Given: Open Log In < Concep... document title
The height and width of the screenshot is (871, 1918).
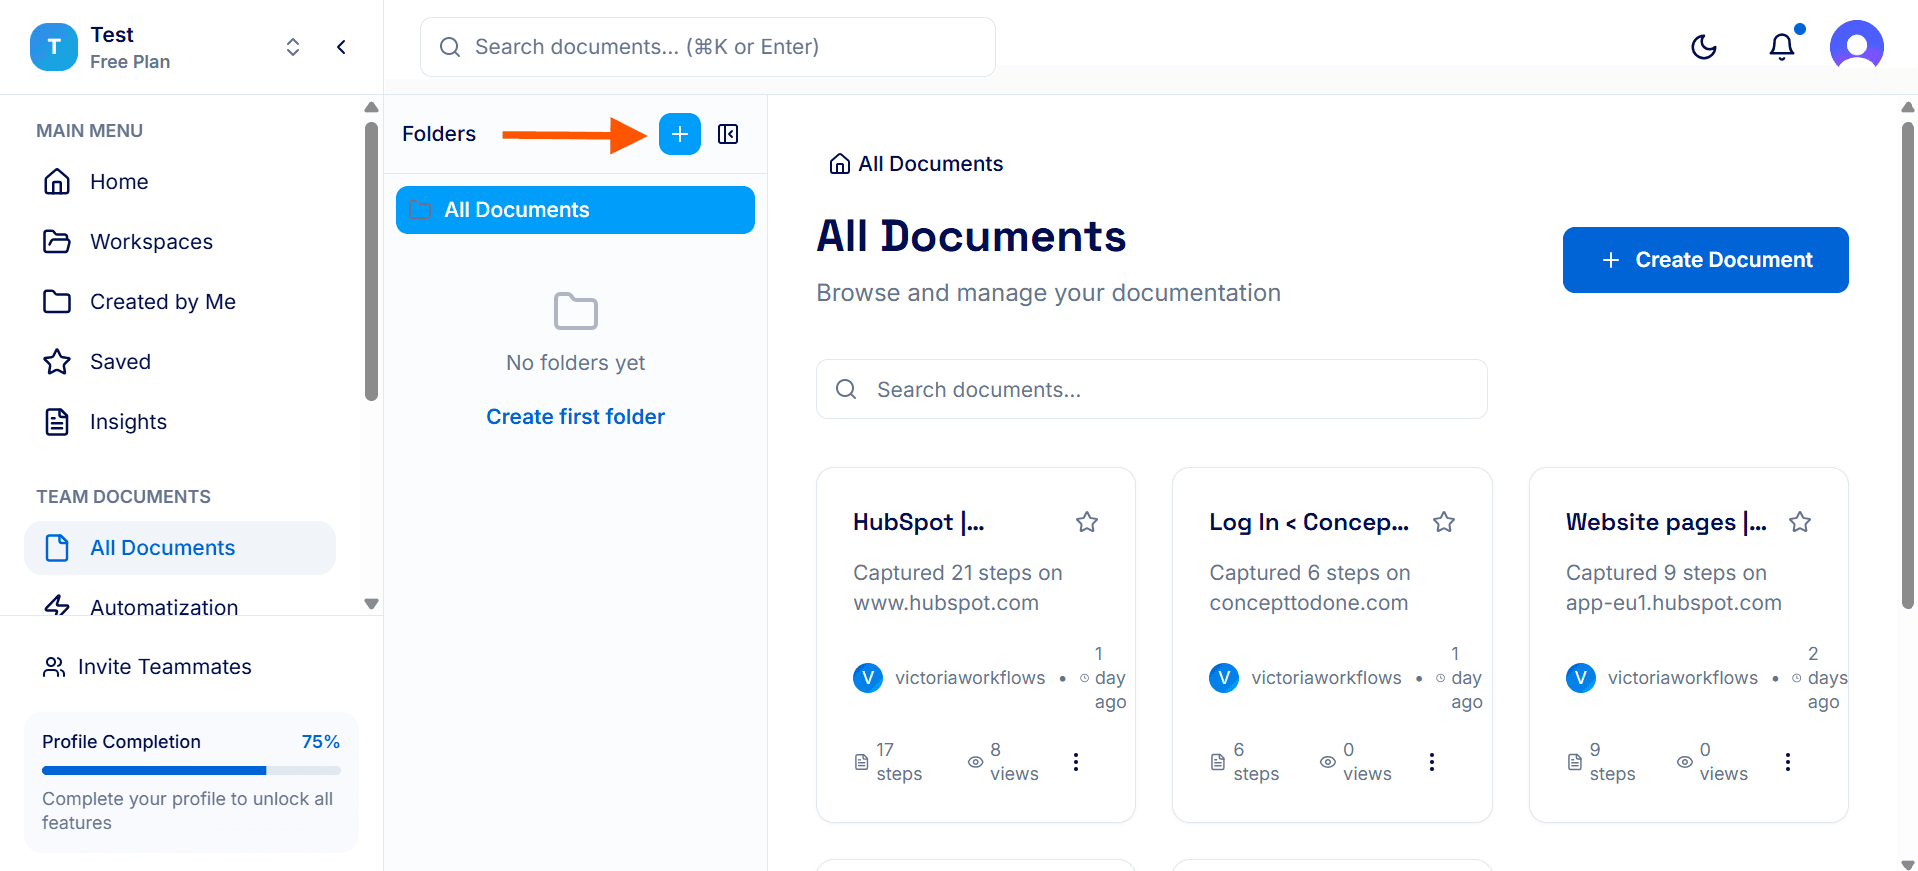Looking at the screenshot, I should click(x=1309, y=522).
